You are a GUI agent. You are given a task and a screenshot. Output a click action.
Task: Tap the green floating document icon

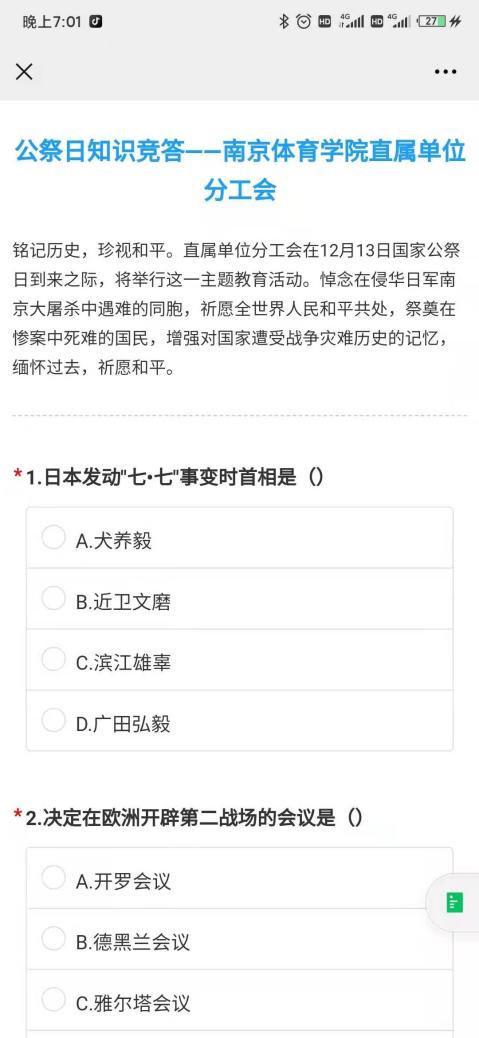(x=455, y=902)
